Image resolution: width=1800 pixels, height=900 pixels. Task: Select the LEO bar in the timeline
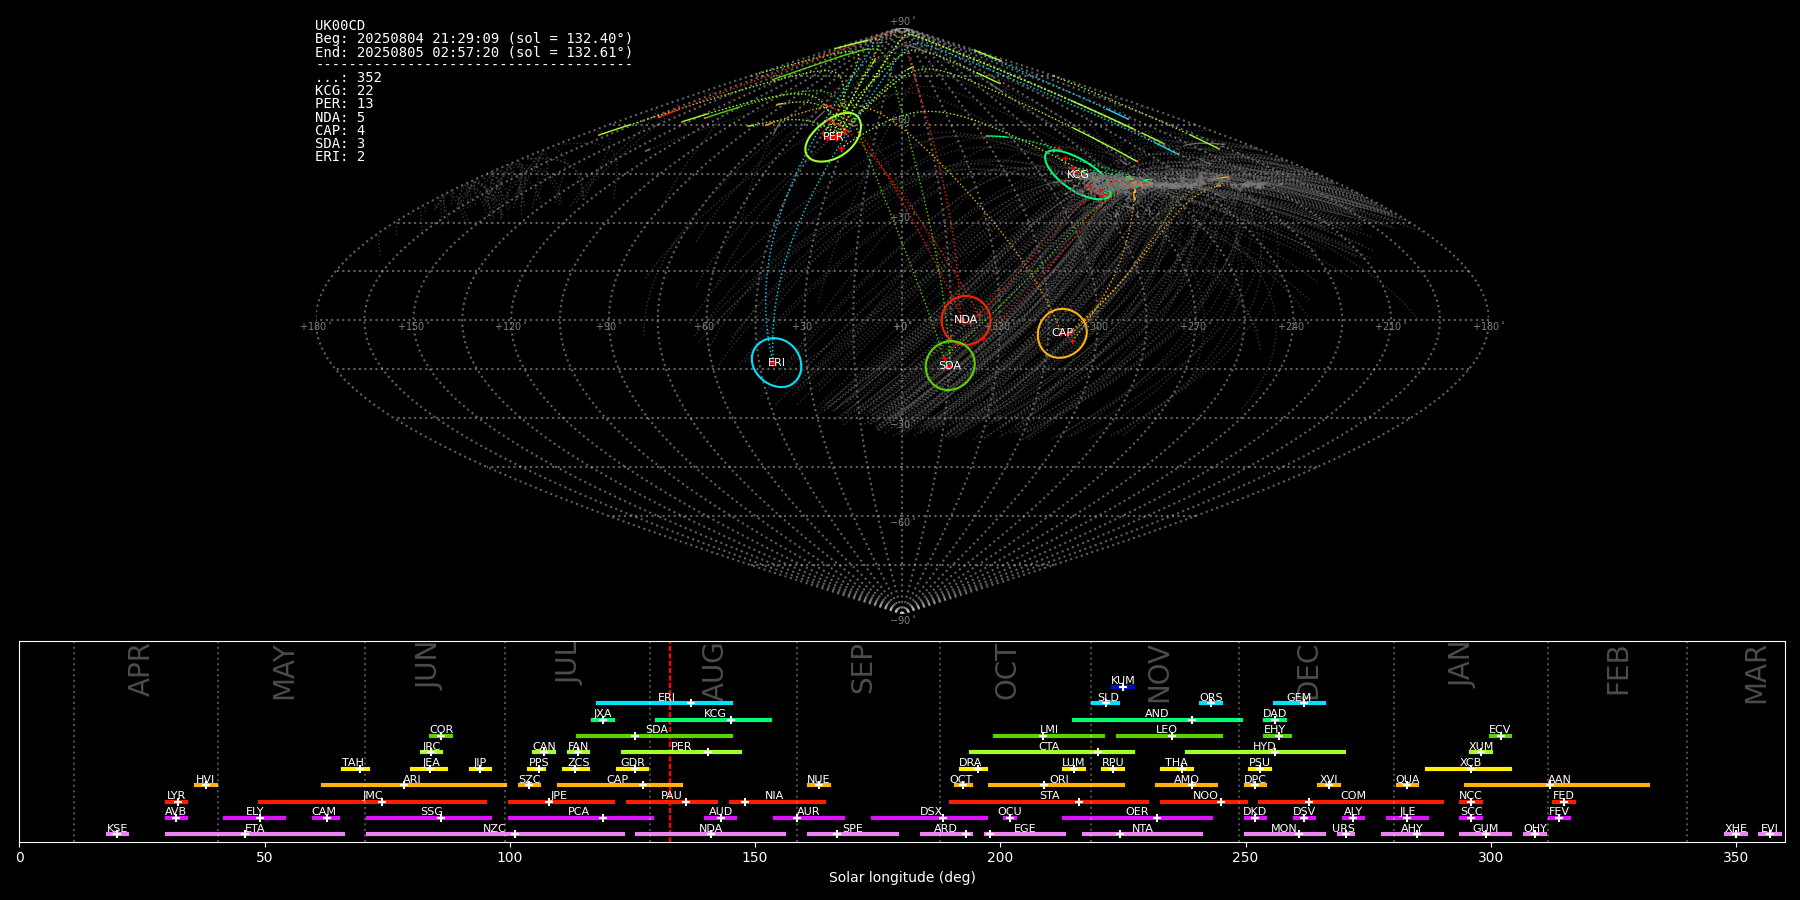1169,736
